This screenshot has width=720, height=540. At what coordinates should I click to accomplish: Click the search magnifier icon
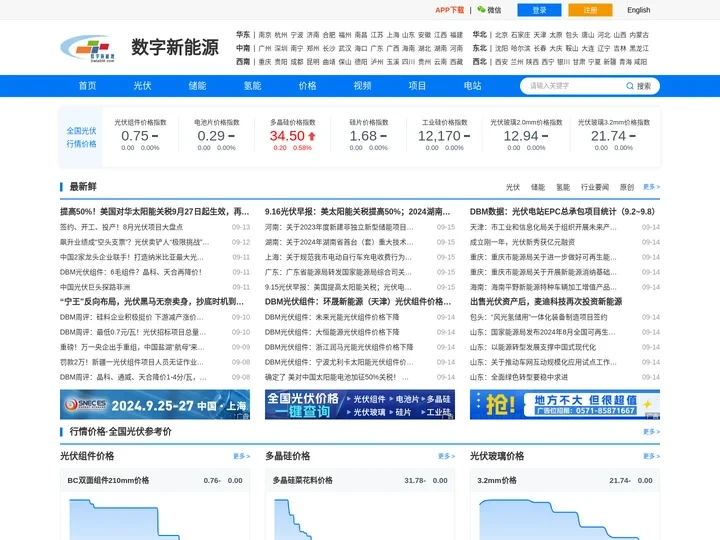click(x=630, y=86)
